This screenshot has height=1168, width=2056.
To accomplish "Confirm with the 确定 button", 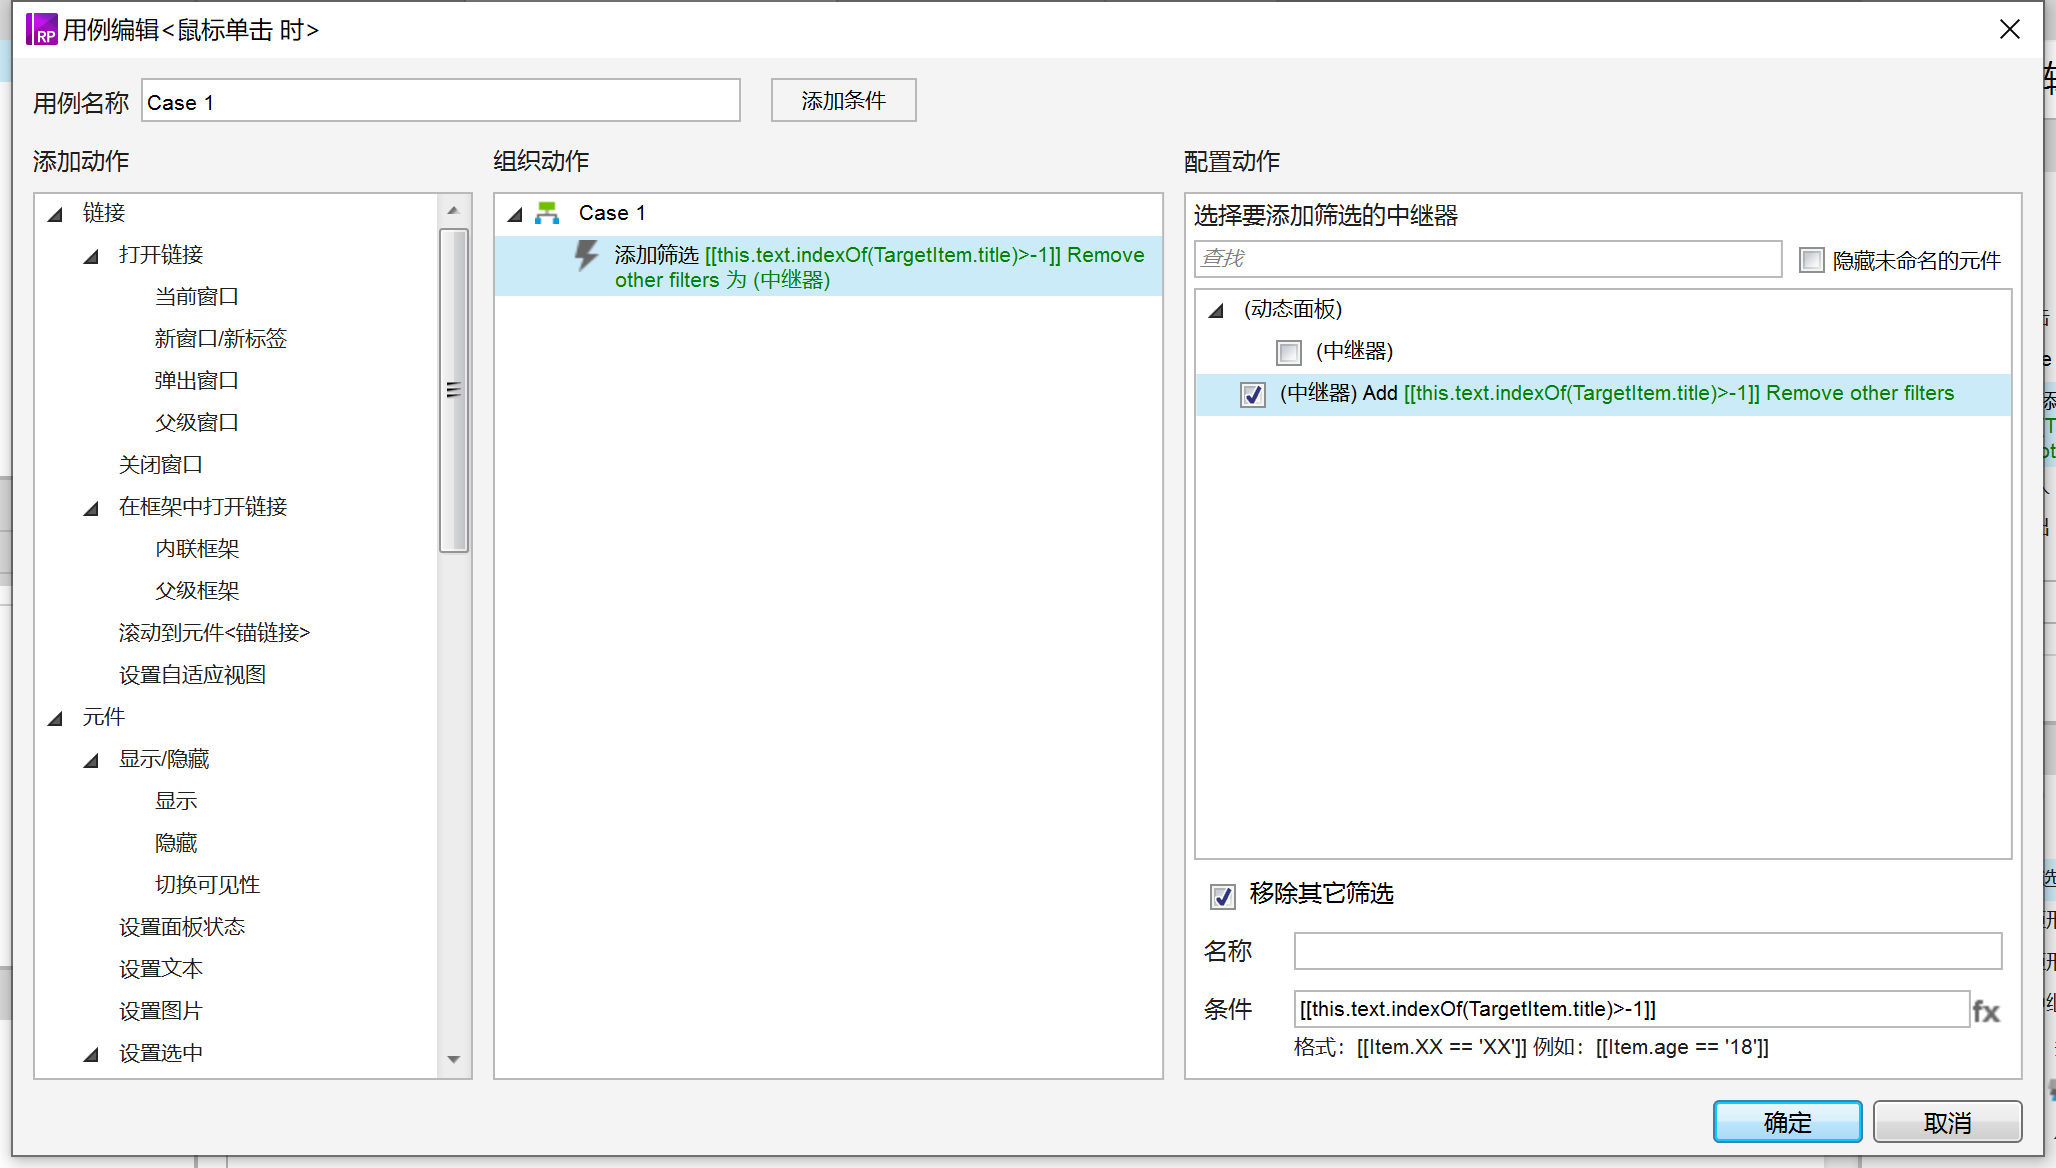I will pyautogui.click(x=1787, y=1122).
